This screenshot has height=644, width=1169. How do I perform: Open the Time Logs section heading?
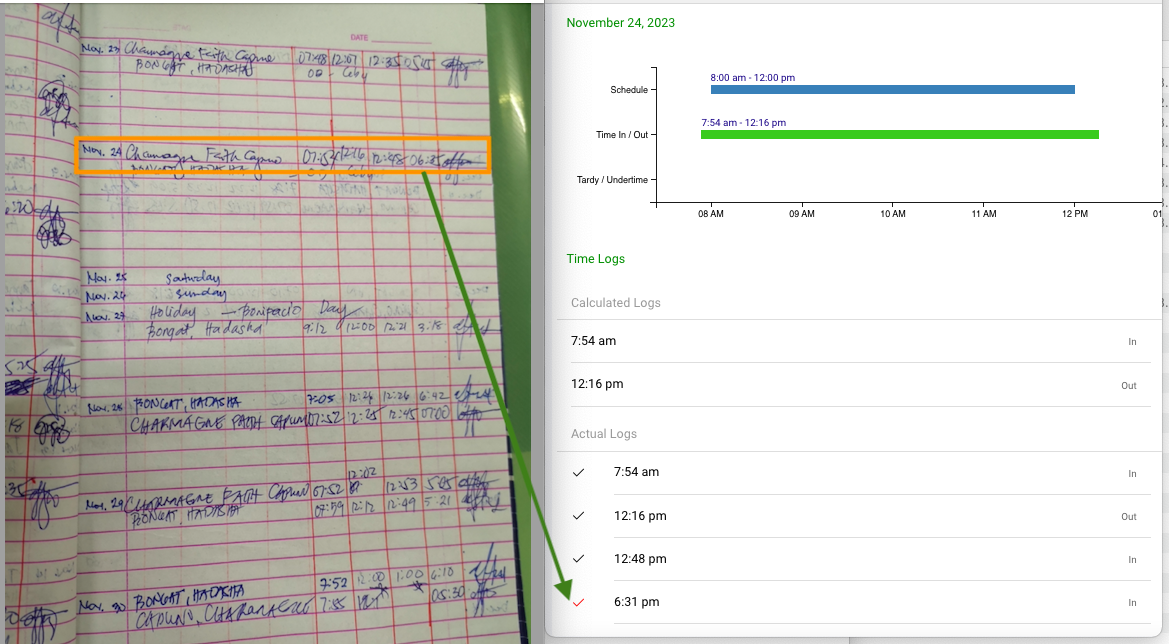point(595,259)
